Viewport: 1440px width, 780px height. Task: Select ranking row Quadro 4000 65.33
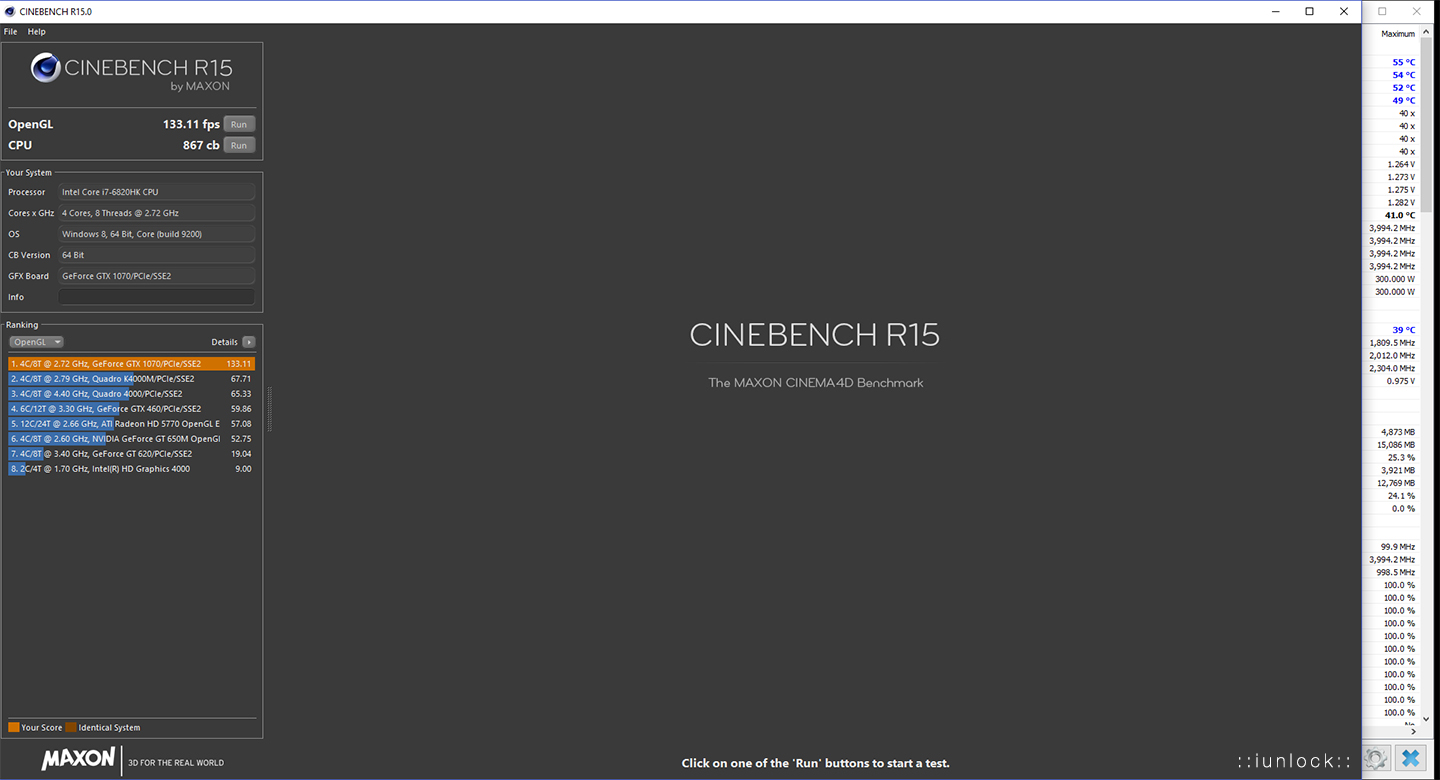[131, 394]
